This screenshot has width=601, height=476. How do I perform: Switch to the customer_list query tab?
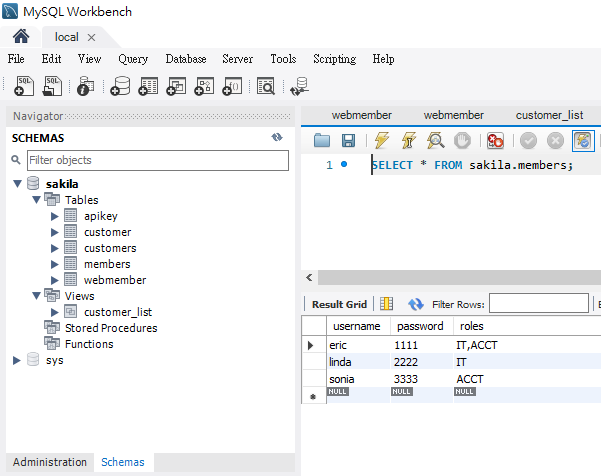[549, 115]
